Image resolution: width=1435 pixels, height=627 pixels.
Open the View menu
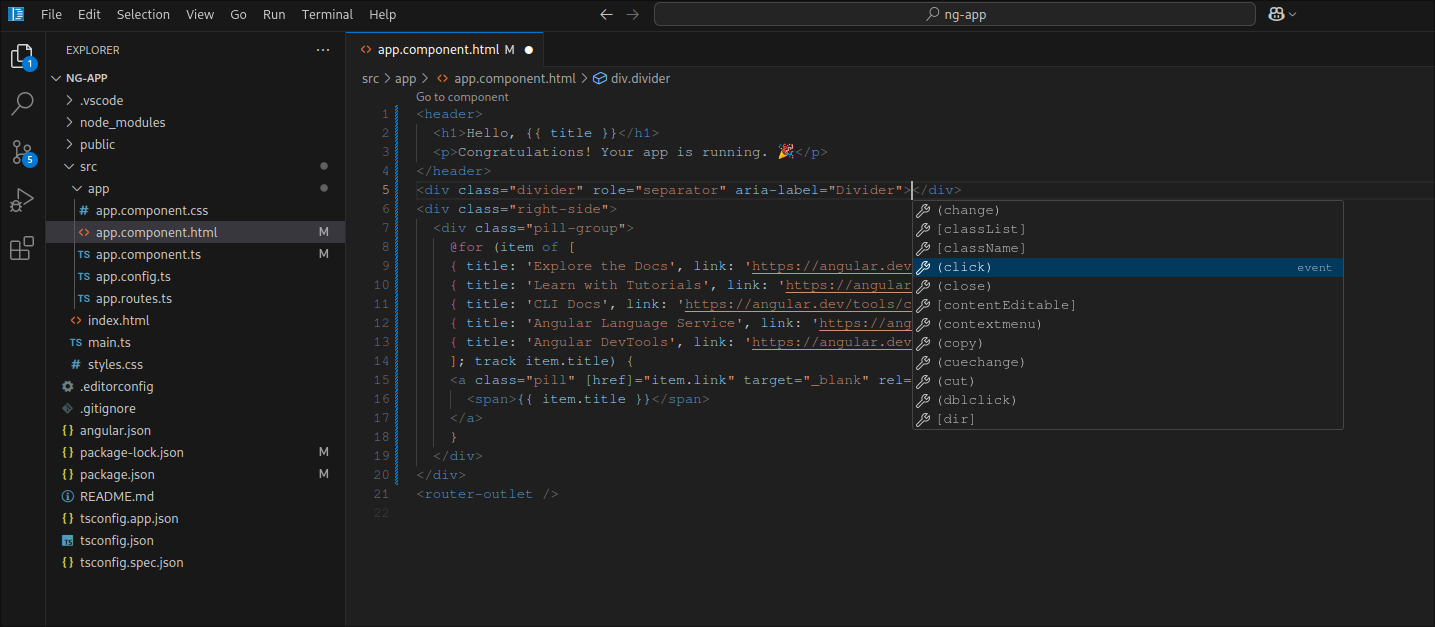(x=200, y=14)
